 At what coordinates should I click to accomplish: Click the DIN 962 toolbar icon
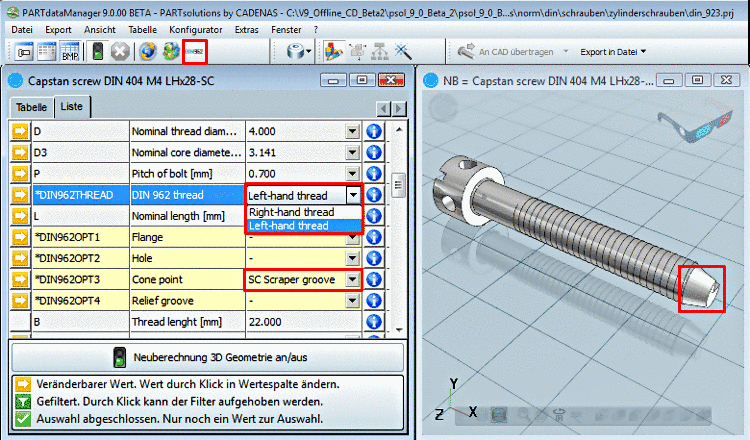[195, 52]
